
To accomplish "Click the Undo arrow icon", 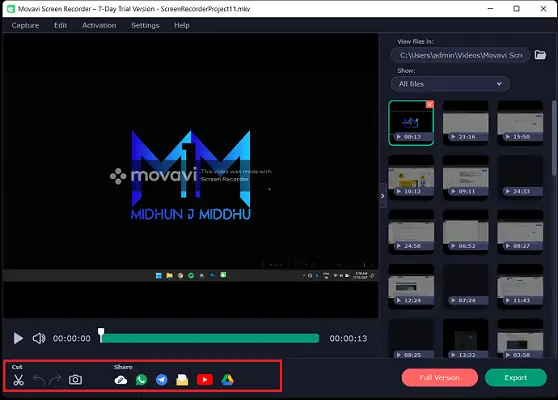I will pos(39,380).
